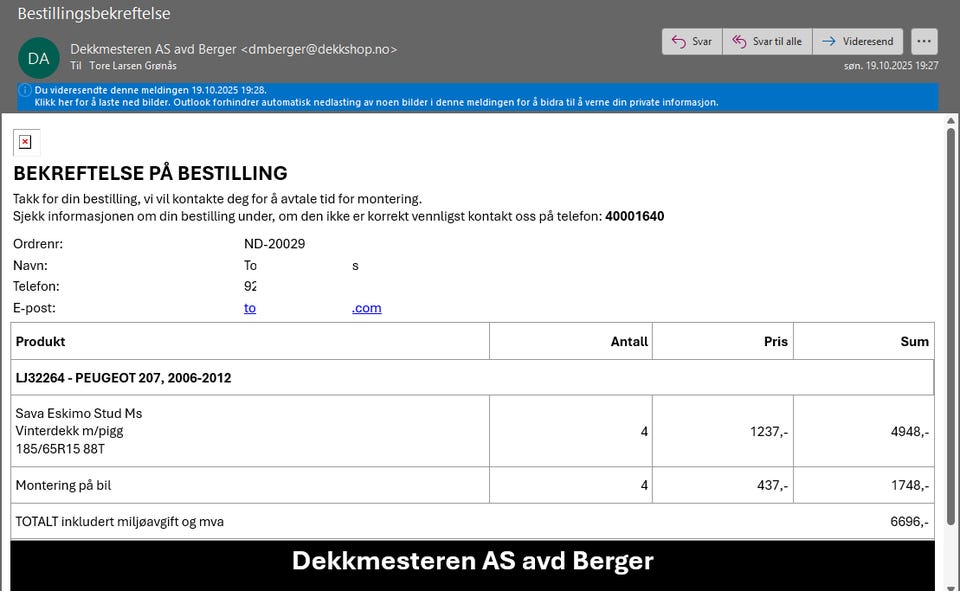Select order number ND-20029
Viewport: 960px width, 591px height.
(x=274, y=244)
